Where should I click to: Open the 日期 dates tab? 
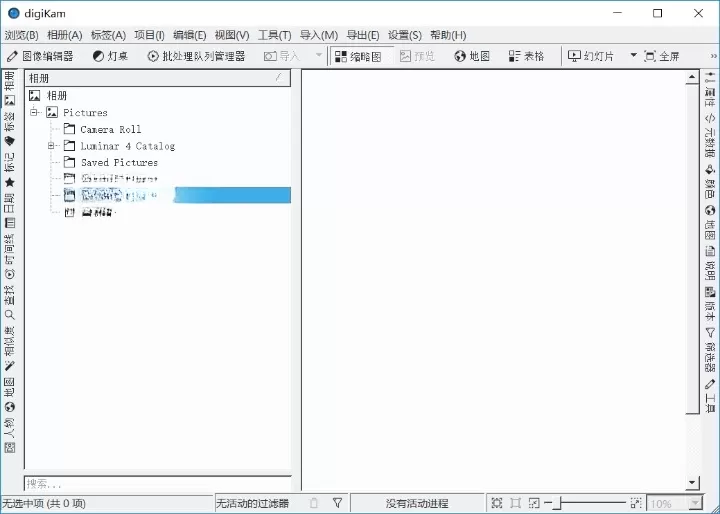coord(9,210)
